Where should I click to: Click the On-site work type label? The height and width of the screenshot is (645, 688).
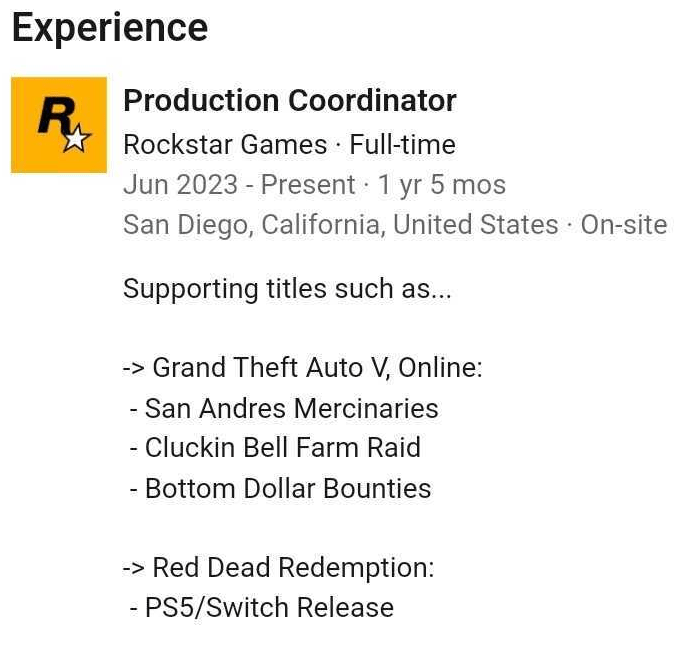point(623,224)
